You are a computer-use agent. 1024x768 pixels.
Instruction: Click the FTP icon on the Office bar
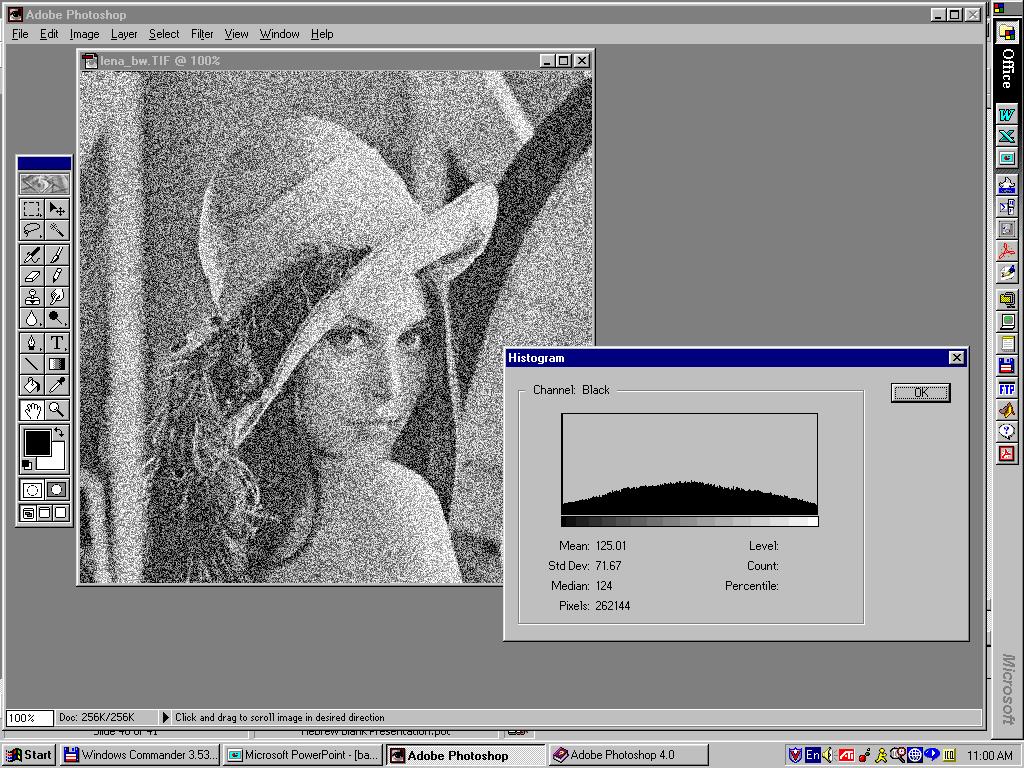click(x=1006, y=389)
